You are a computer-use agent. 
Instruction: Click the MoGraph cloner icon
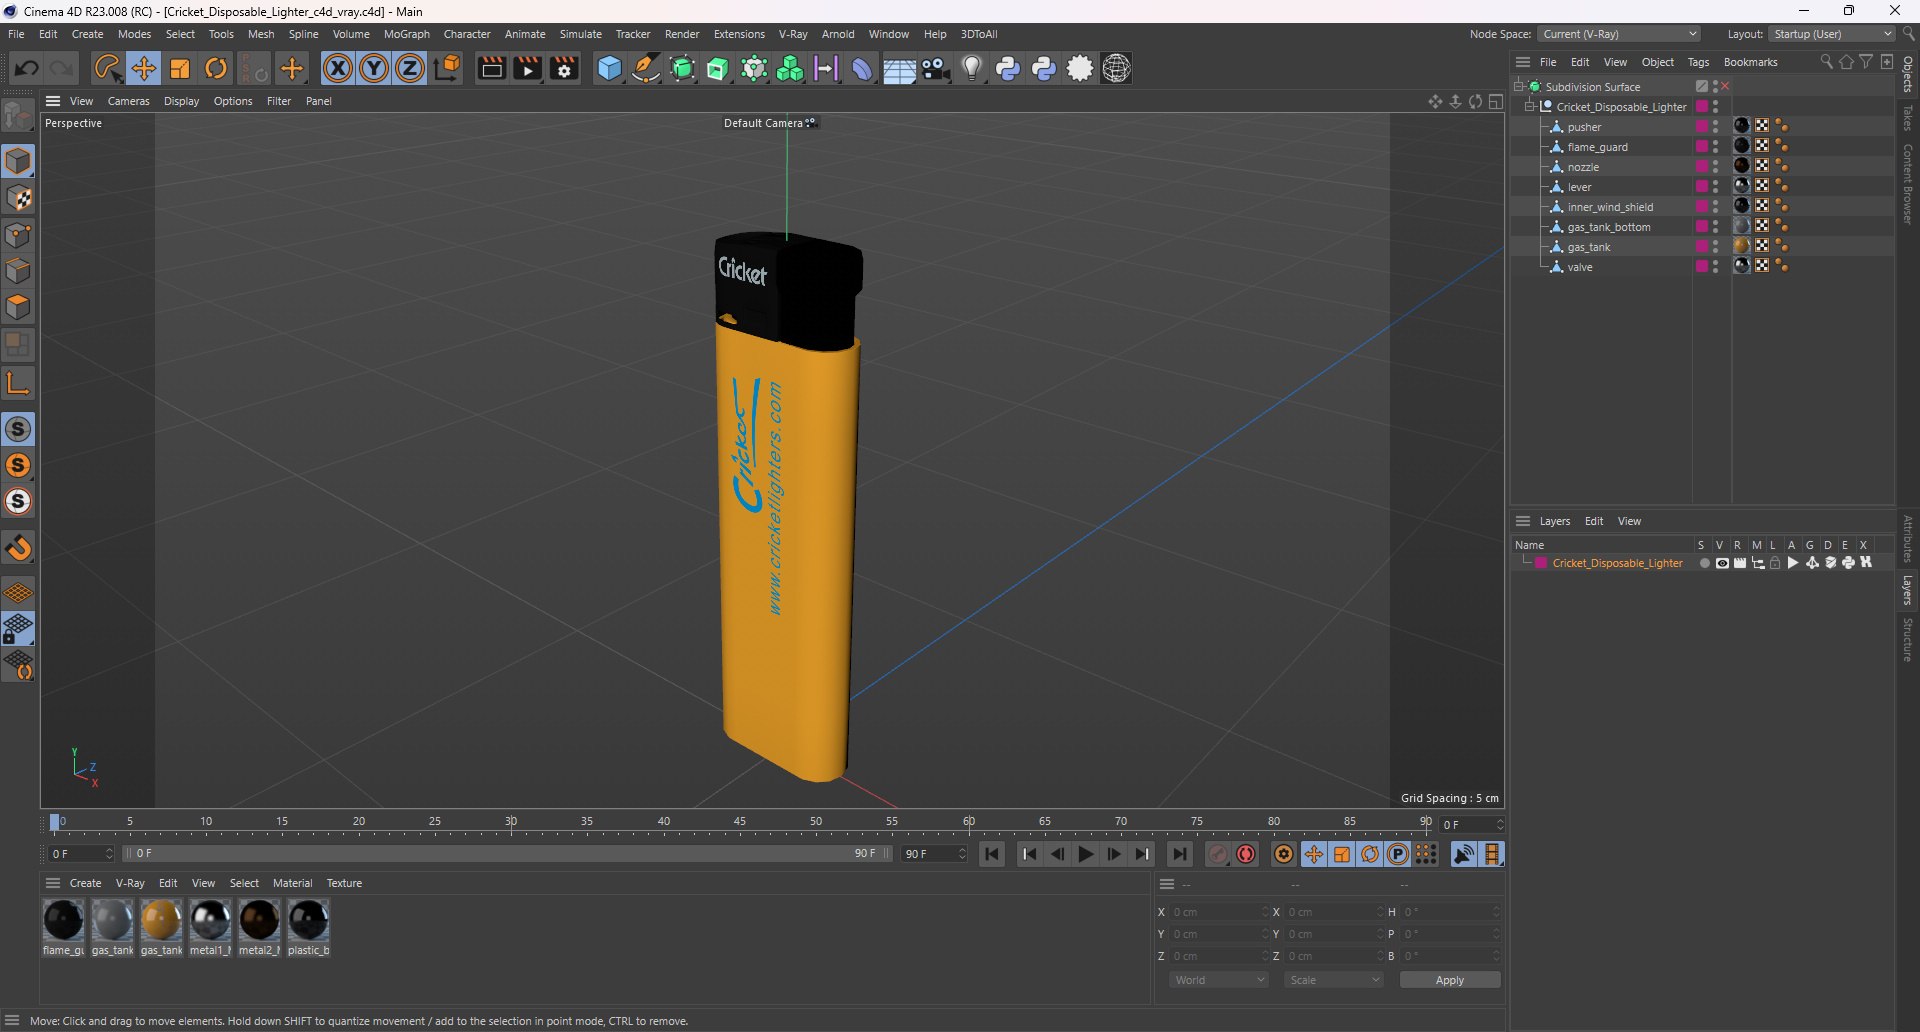click(x=790, y=68)
